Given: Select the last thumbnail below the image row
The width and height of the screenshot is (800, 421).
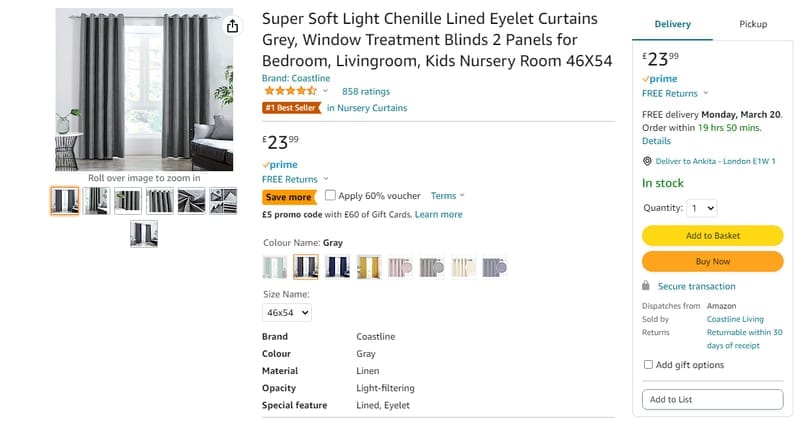Looking at the screenshot, I should (144, 234).
